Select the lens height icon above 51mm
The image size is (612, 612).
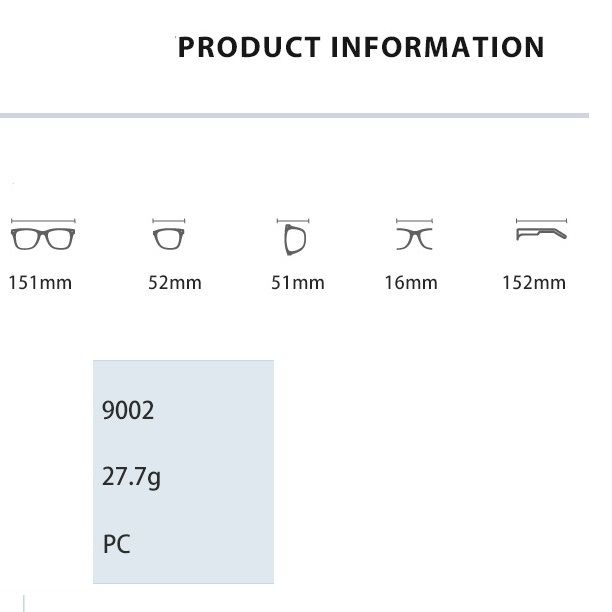pyautogui.click(x=295, y=239)
